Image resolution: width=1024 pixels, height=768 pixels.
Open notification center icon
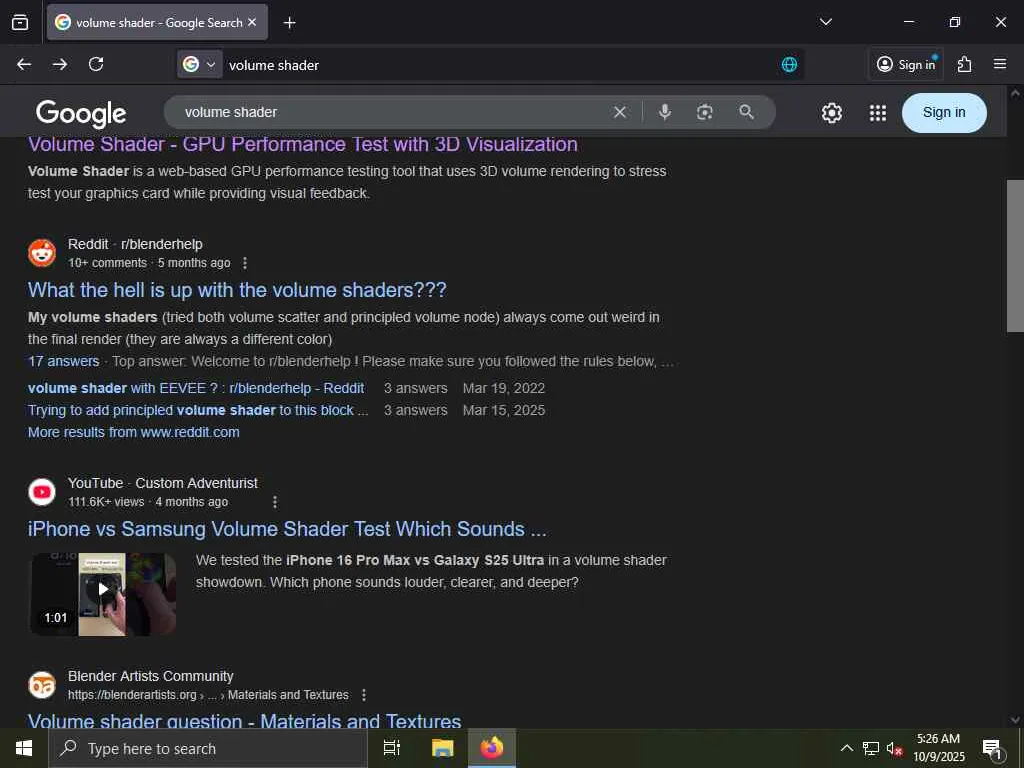[x=992, y=748]
